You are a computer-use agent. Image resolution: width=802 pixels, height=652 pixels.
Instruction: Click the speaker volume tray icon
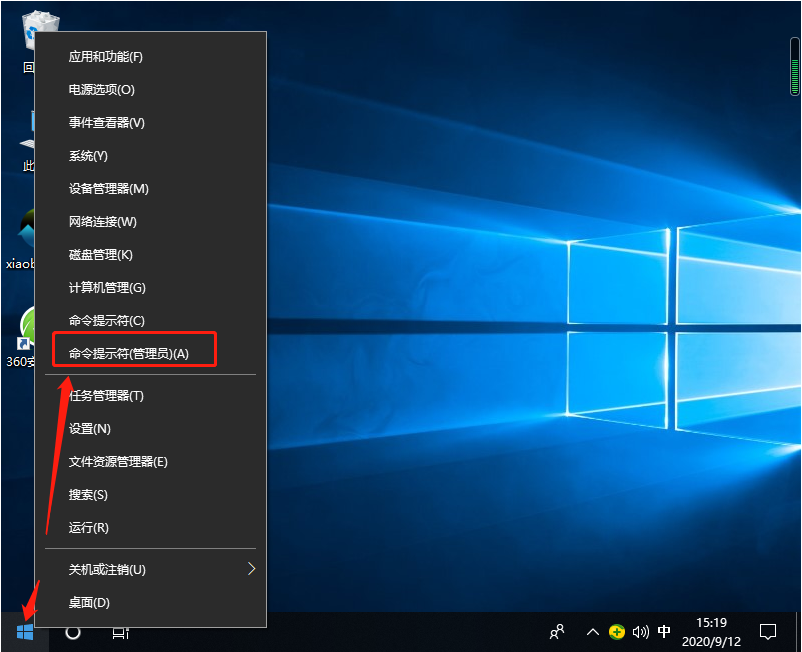[640, 633]
